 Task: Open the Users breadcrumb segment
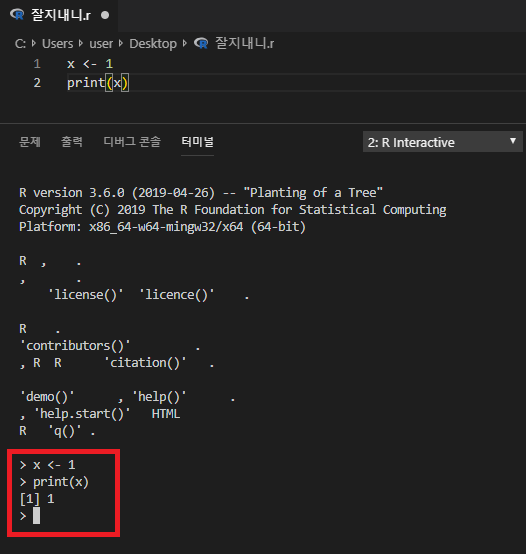click(58, 44)
